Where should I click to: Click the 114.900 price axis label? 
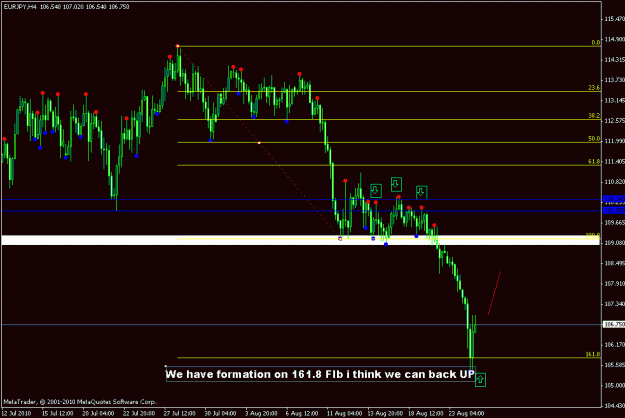[615, 39]
